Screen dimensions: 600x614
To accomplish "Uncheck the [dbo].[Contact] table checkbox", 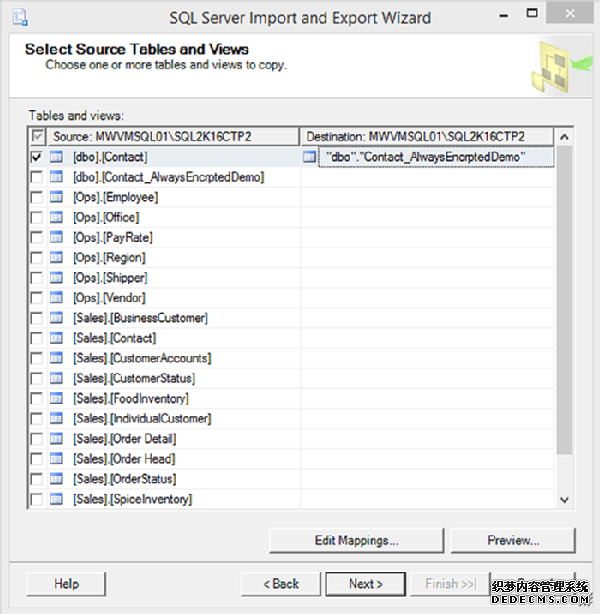I will click(36, 157).
